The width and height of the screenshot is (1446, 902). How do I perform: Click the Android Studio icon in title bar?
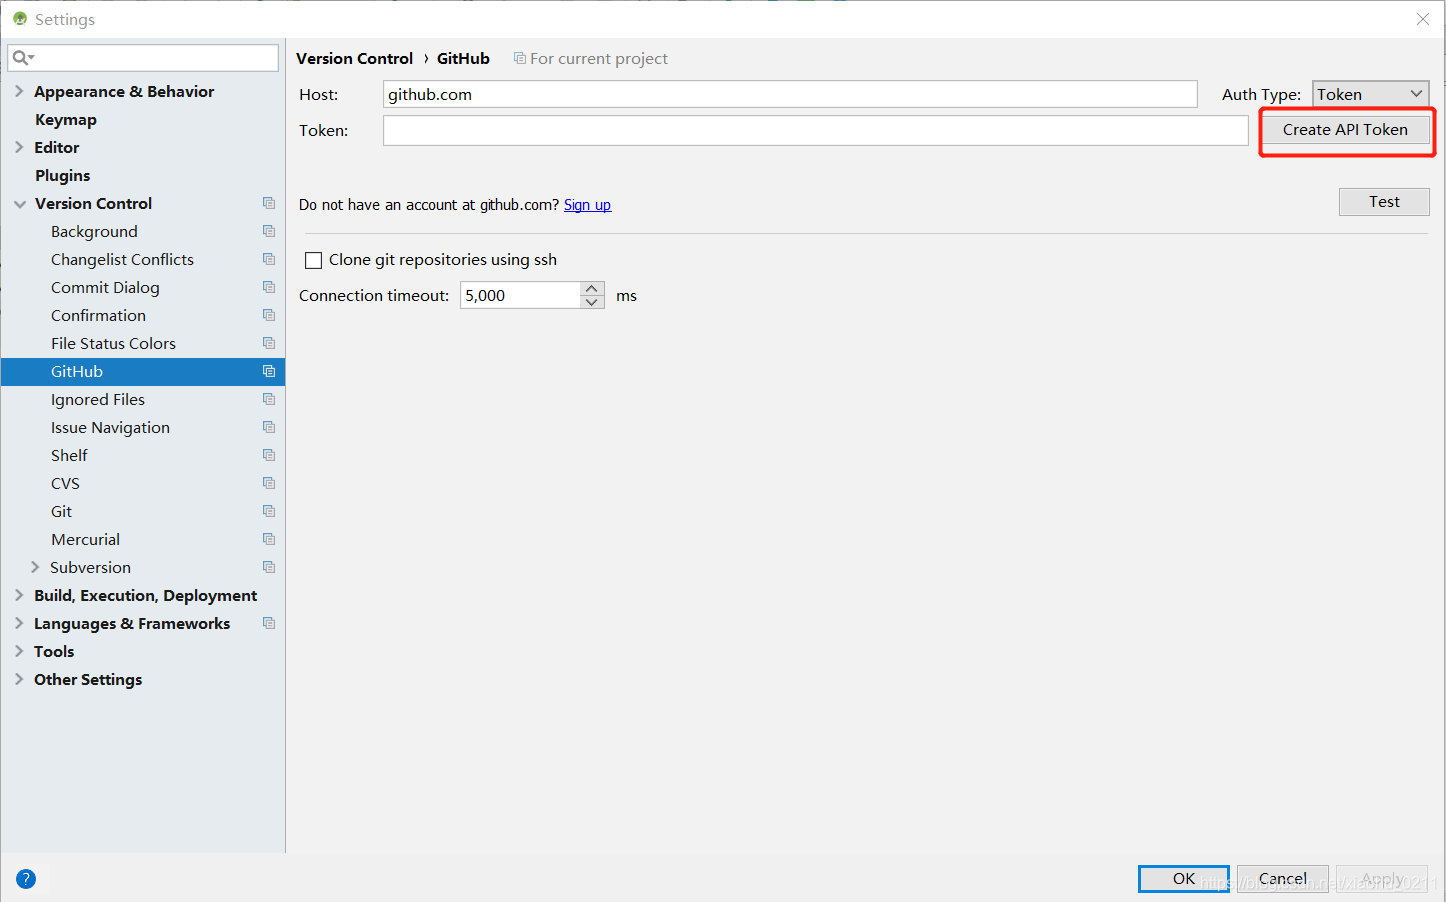(20, 19)
